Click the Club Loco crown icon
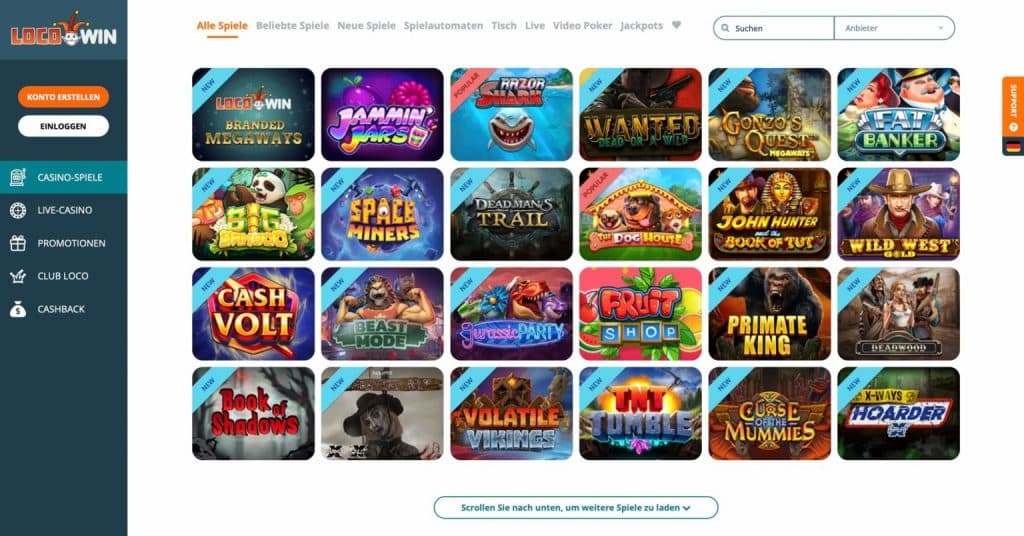Image resolution: width=1024 pixels, height=536 pixels. [18, 276]
